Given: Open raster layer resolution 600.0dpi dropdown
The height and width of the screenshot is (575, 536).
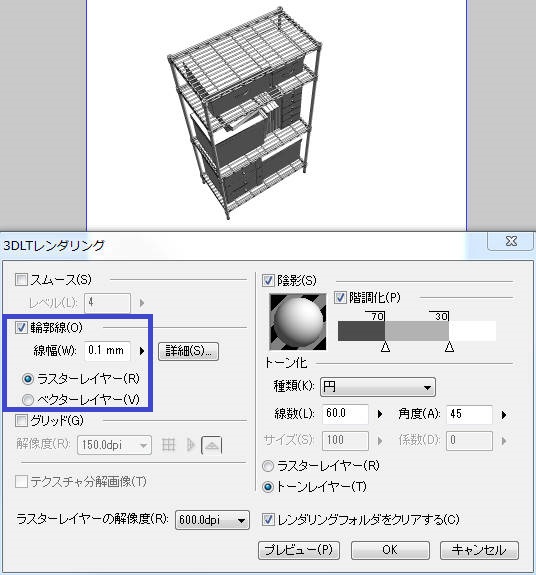Looking at the screenshot, I should (212, 520).
